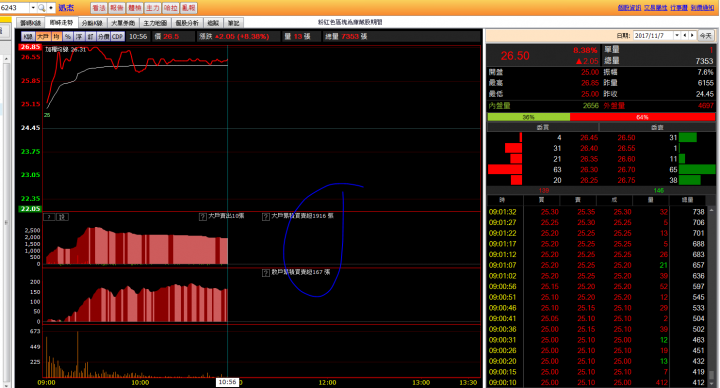Click the ? icon beside 大戶賣出10張
The height and width of the screenshot is (388, 720).
[202, 216]
